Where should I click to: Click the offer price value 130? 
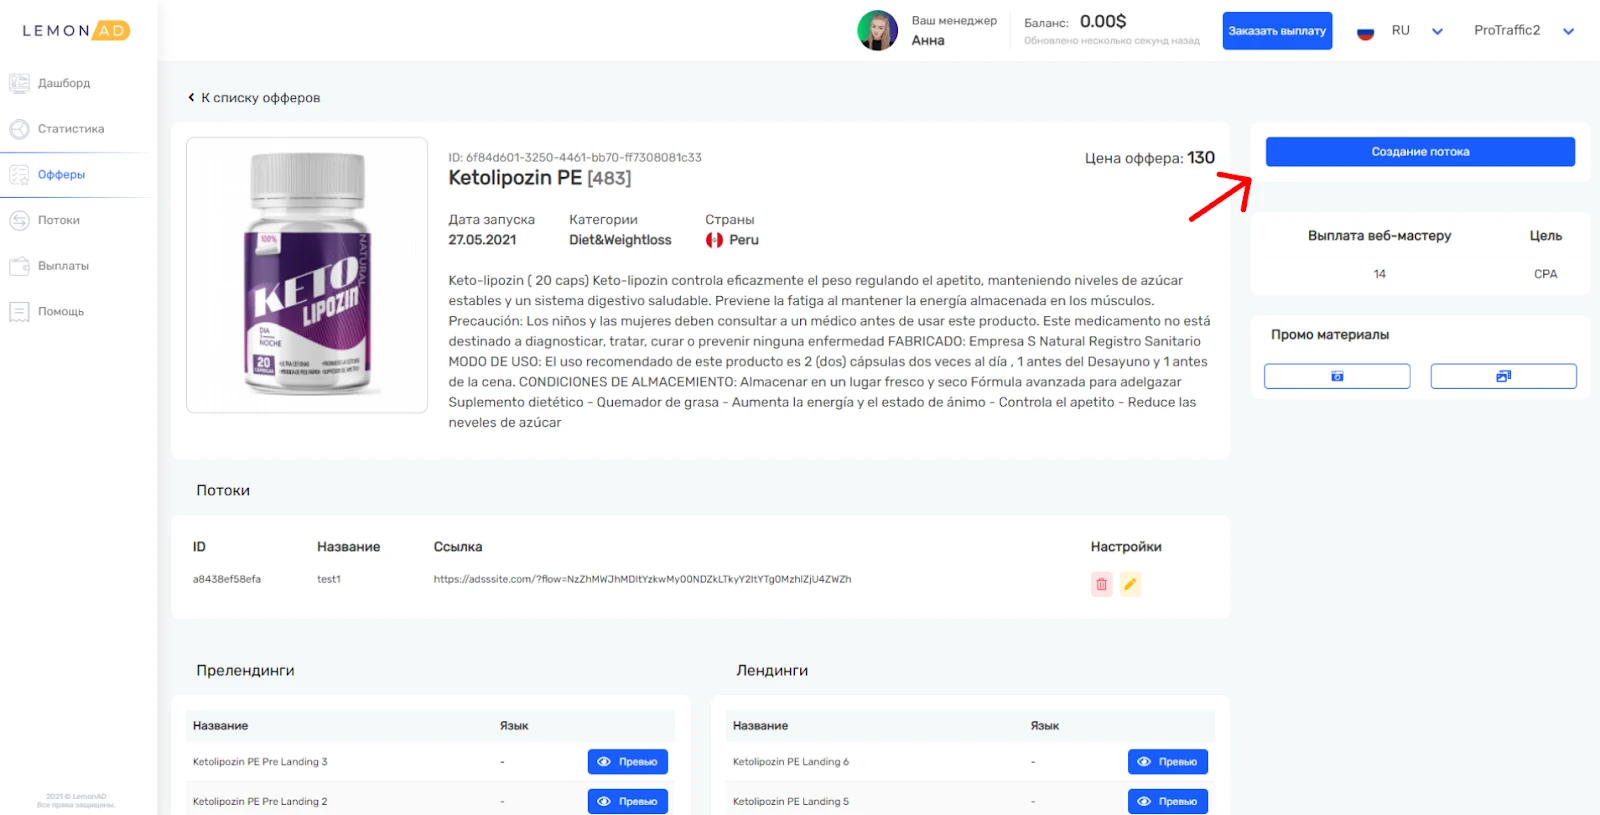[1201, 158]
